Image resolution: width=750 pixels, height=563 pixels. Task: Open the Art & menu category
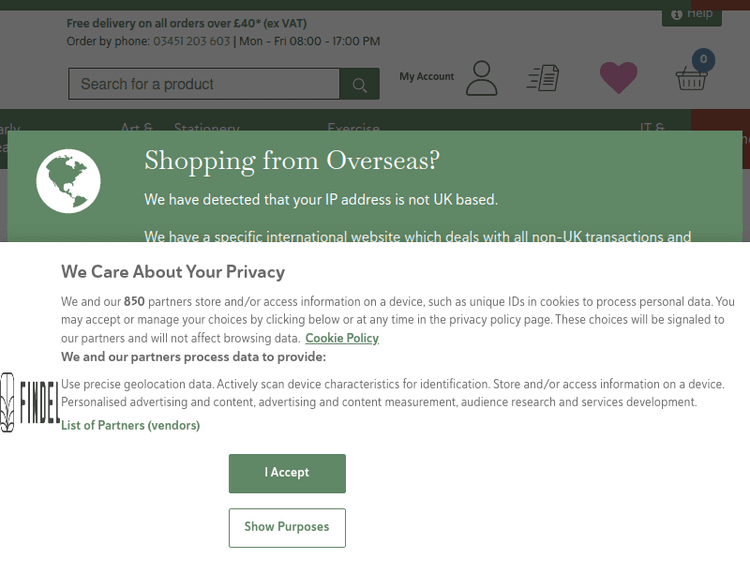pos(136,129)
